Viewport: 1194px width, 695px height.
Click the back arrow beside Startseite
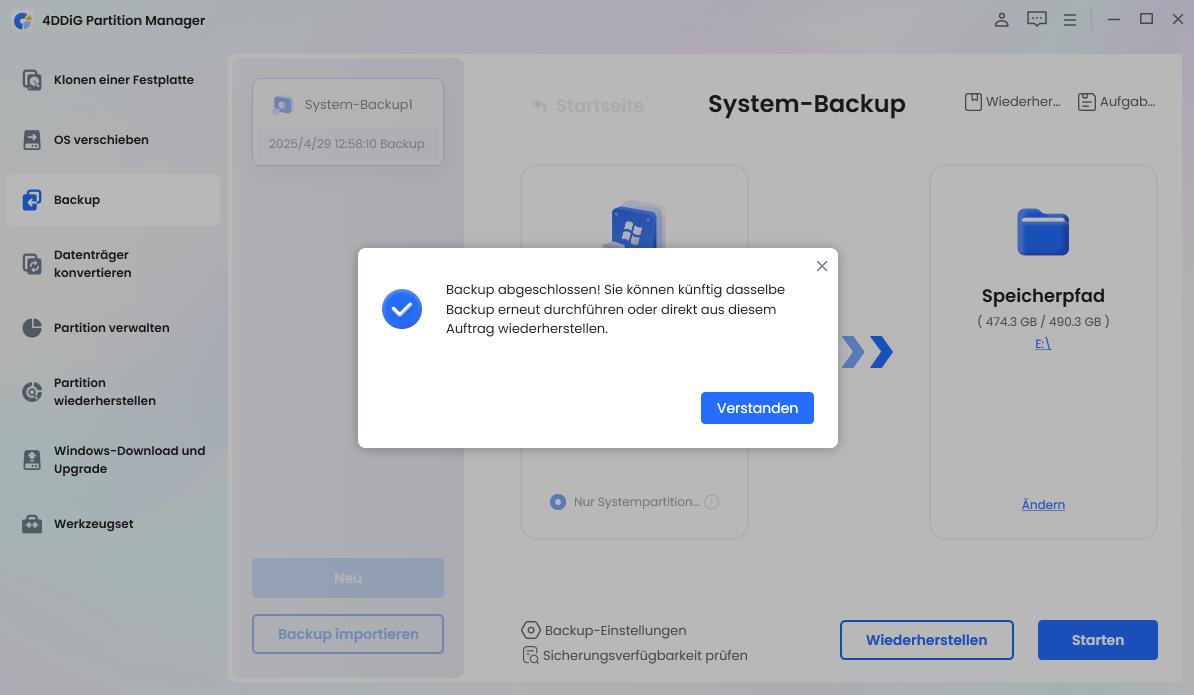coord(540,106)
